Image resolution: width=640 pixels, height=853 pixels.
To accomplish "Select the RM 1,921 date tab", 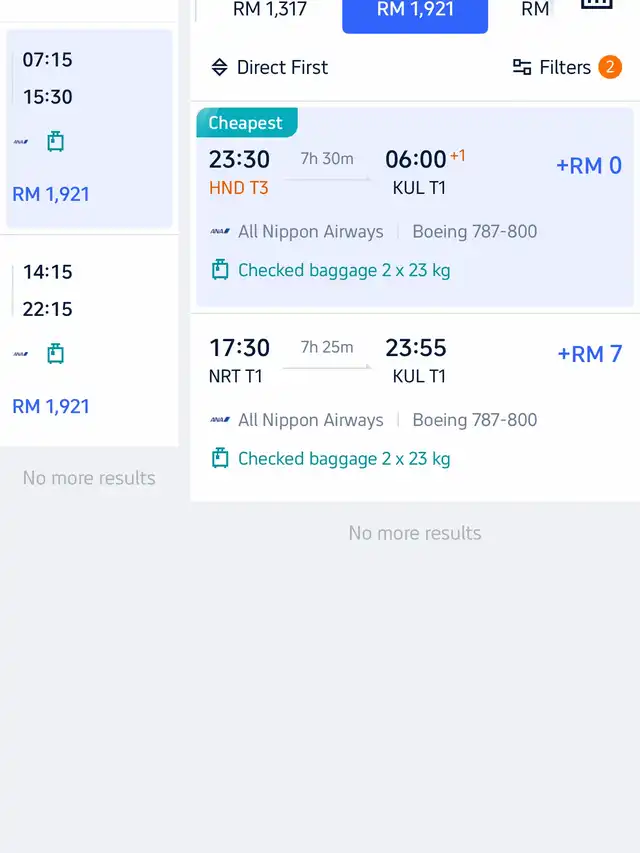I will (415, 11).
